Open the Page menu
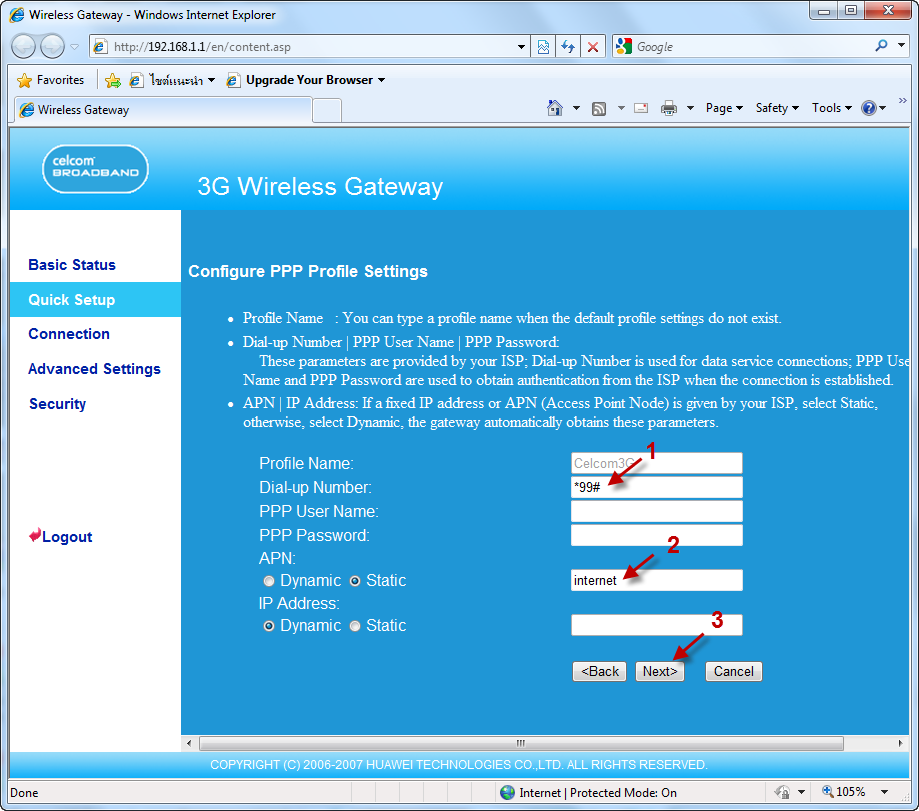The image size is (919, 811). [724, 108]
